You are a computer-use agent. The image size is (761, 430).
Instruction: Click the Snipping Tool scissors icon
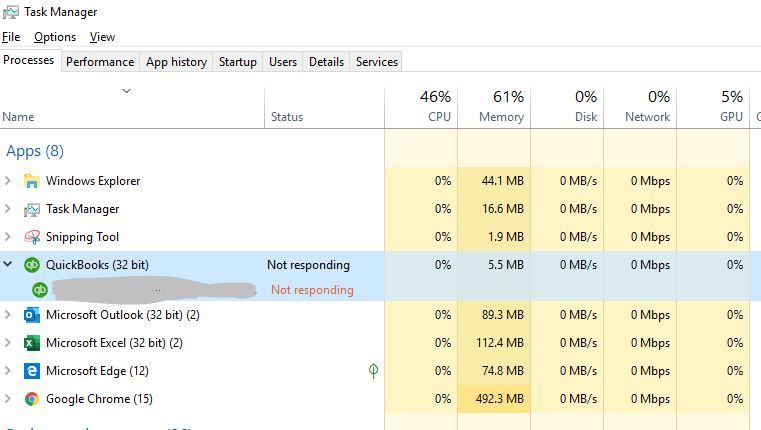tap(31, 237)
